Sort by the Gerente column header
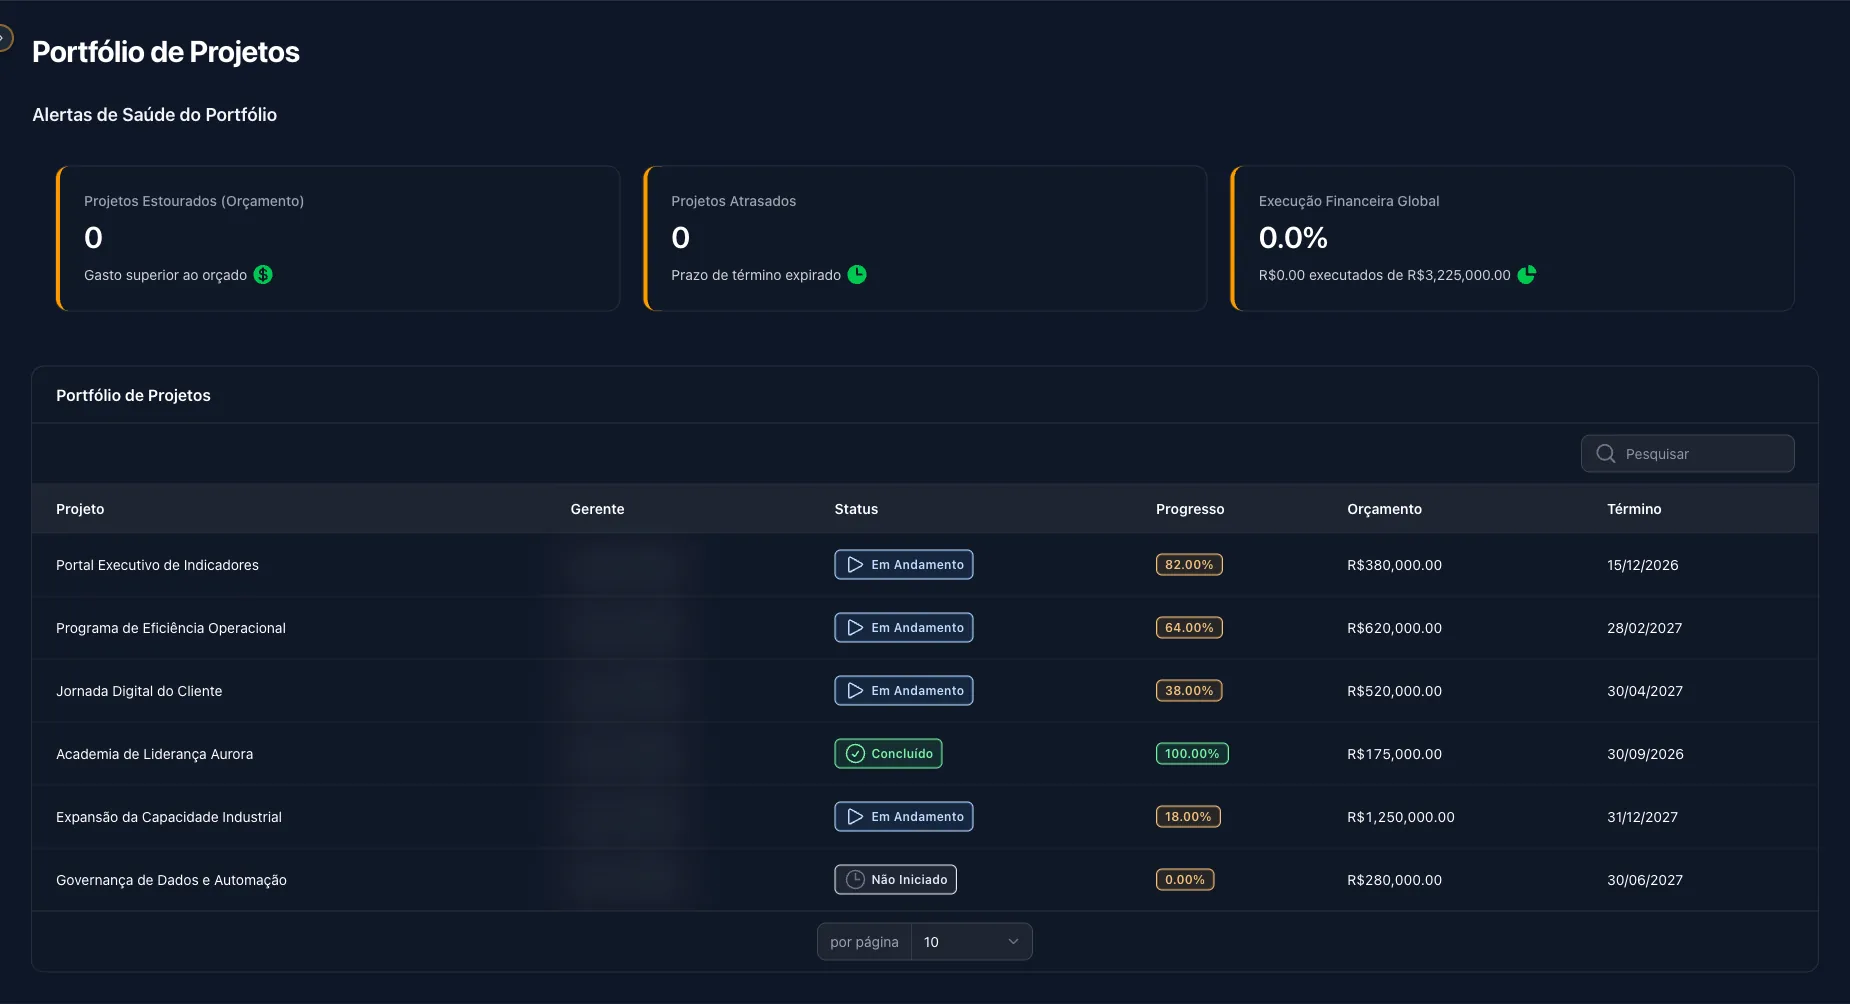1850x1004 pixels. point(597,509)
